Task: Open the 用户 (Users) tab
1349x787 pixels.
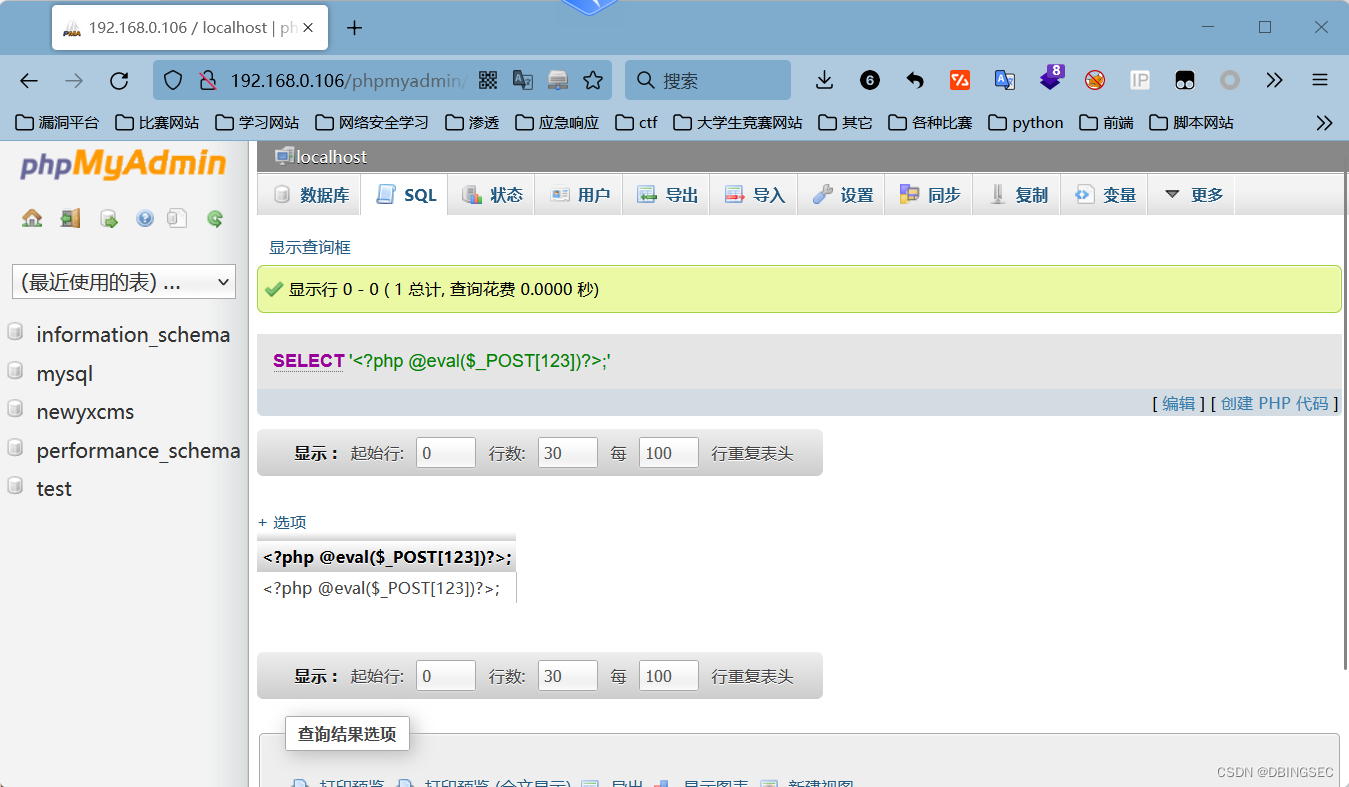Action: (x=580, y=195)
